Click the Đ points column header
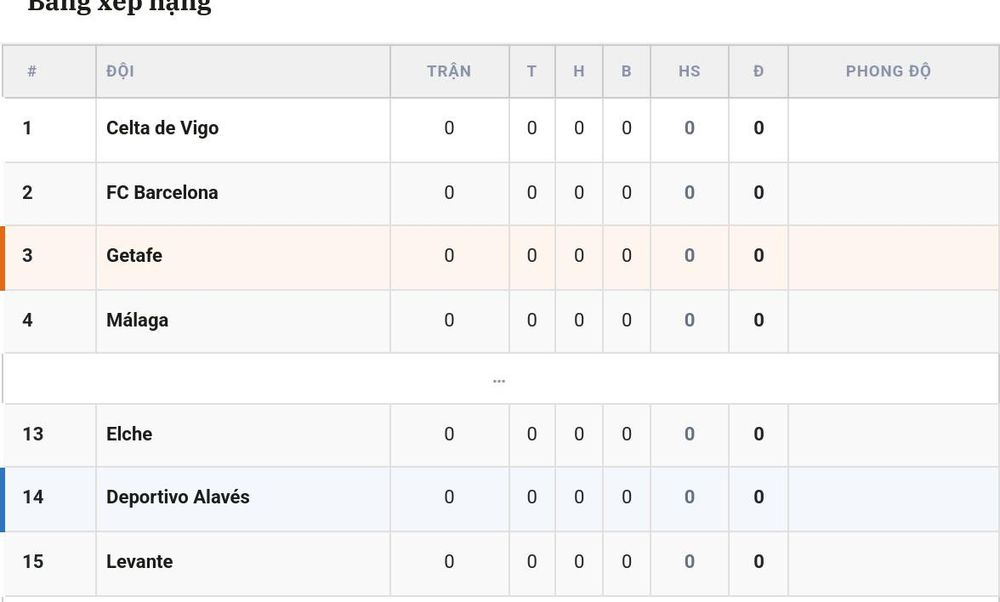 pyautogui.click(x=758, y=71)
